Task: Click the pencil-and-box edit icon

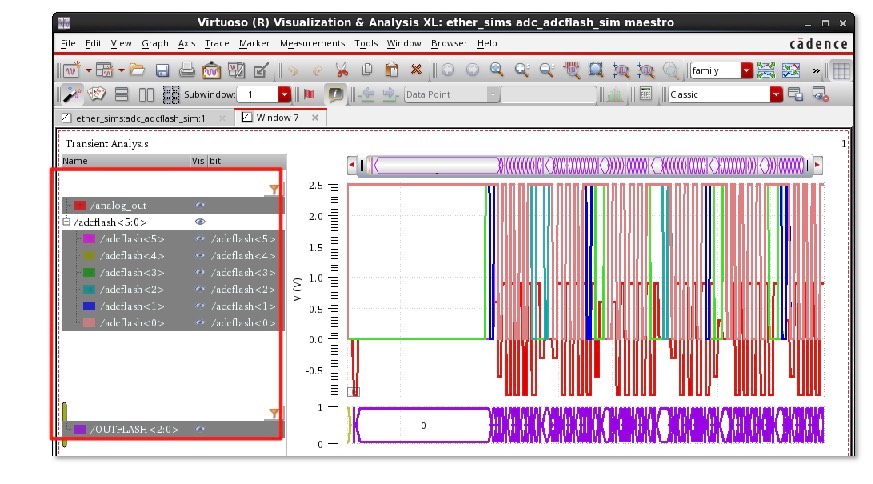Action: (261, 71)
